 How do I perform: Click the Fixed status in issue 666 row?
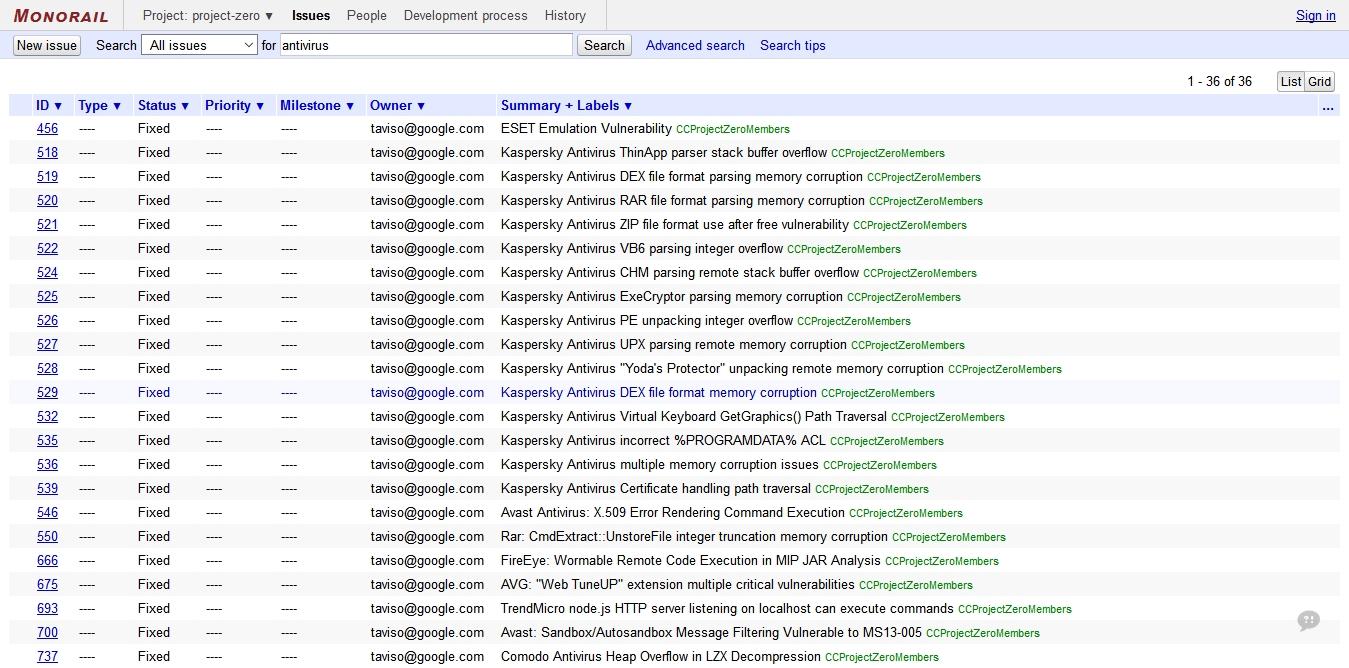(154, 561)
